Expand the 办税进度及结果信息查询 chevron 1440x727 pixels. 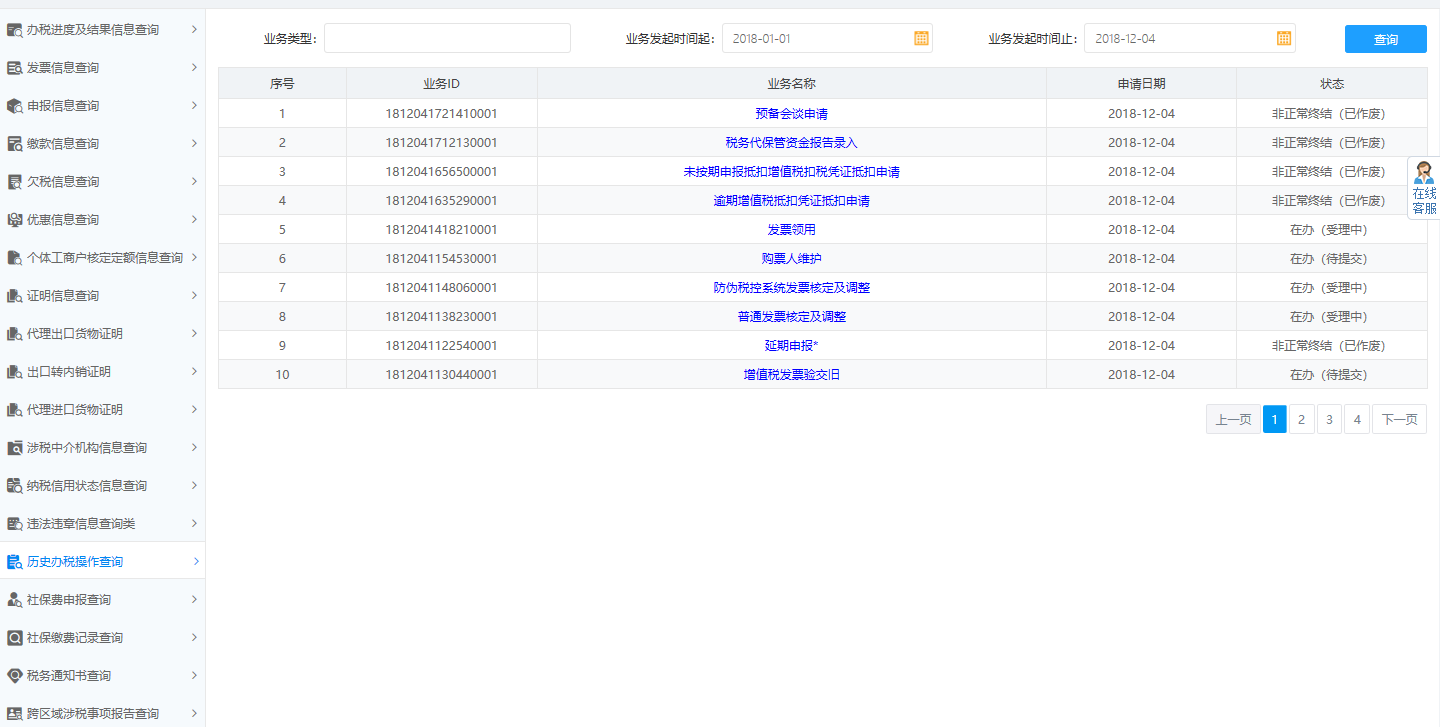click(x=196, y=29)
